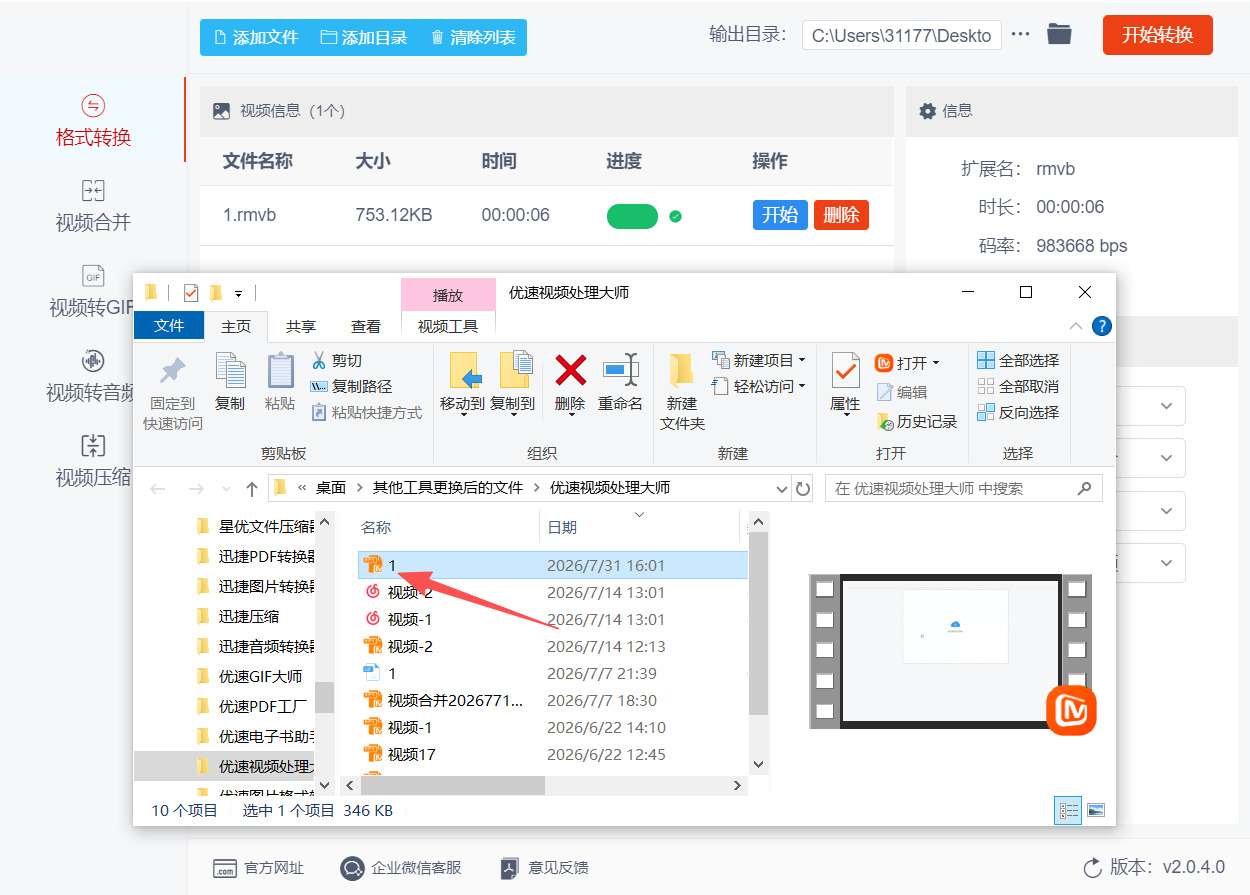Click the Explorer up-directory arrow

click(252, 489)
